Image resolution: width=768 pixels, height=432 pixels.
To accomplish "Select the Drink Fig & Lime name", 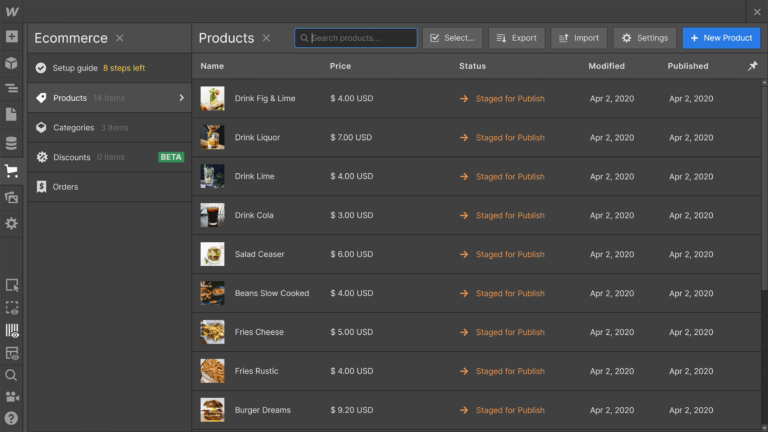I will 265,98.
